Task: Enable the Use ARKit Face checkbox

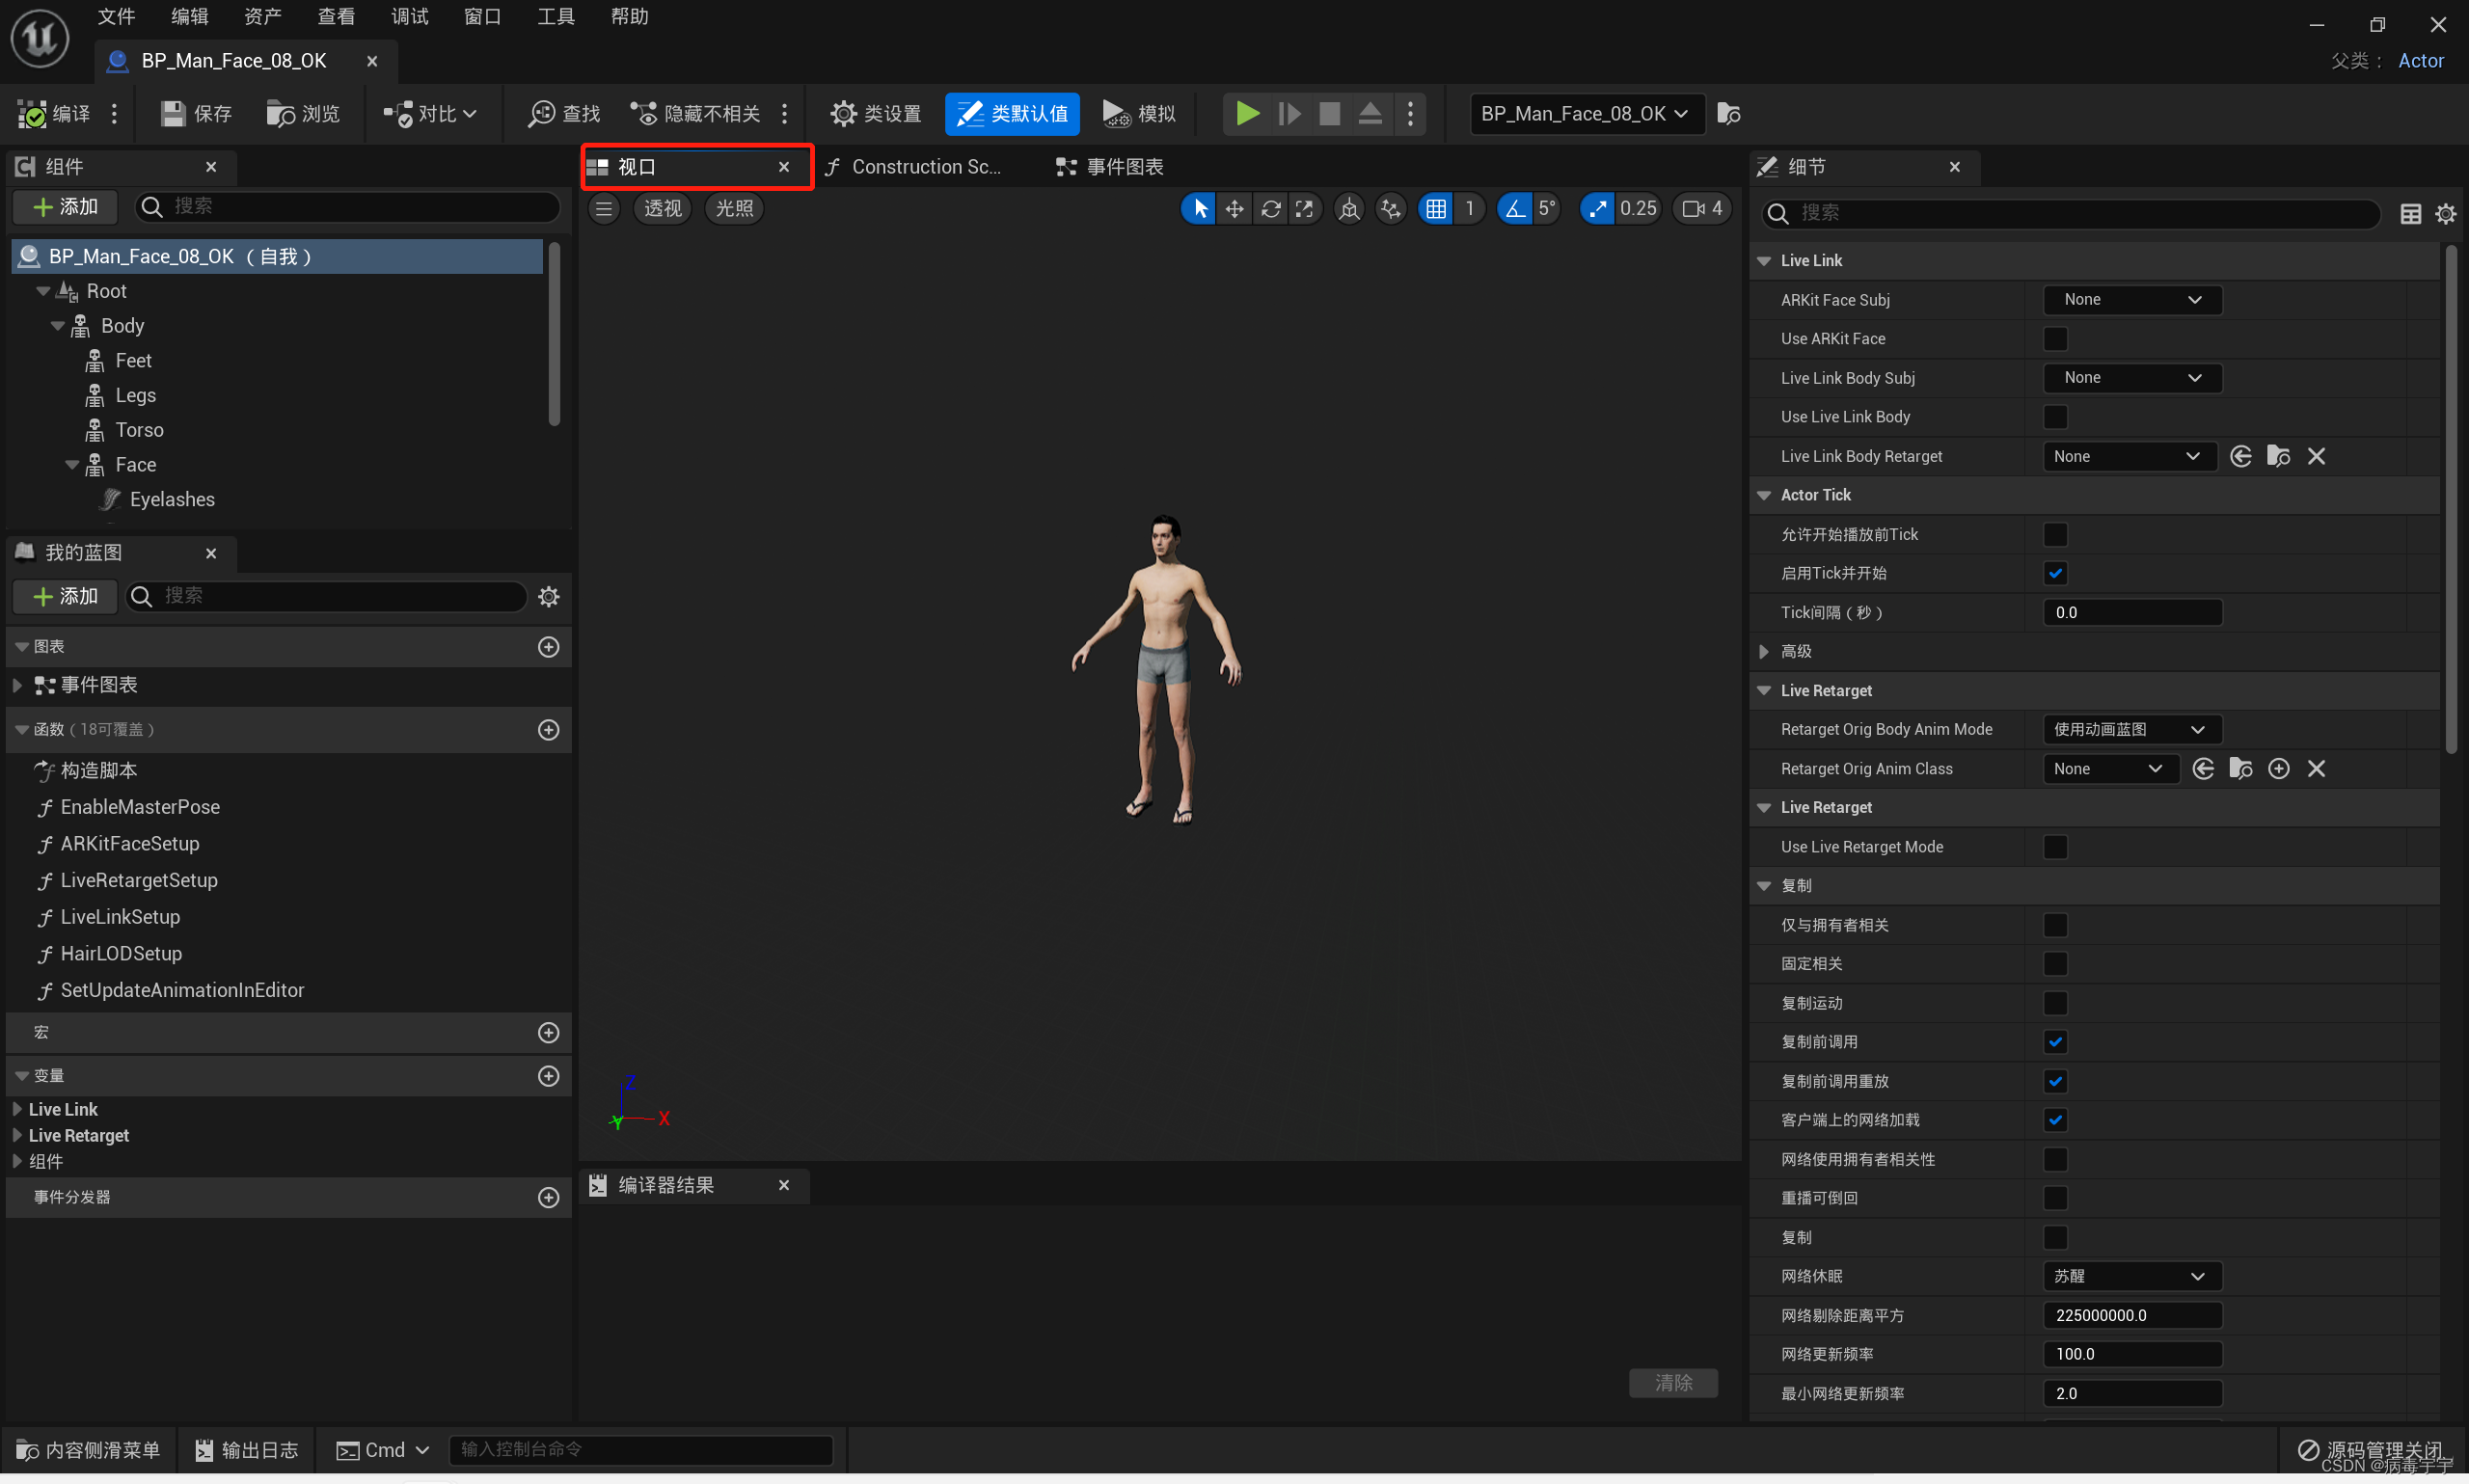Action: pos(2055,338)
